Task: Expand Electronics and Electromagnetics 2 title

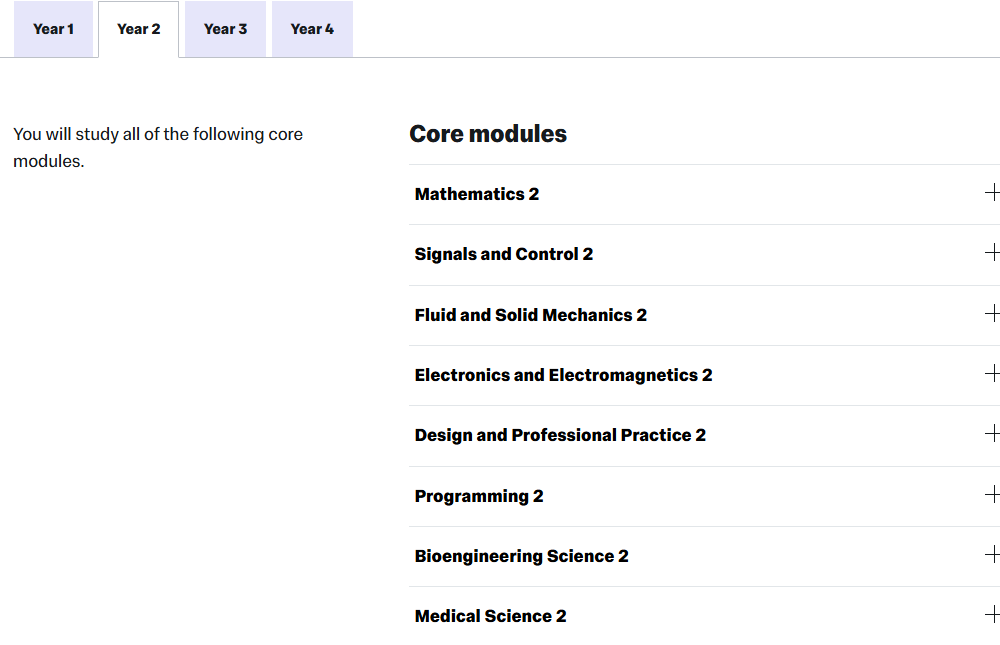Action: pyautogui.click(x=564, y=375)
